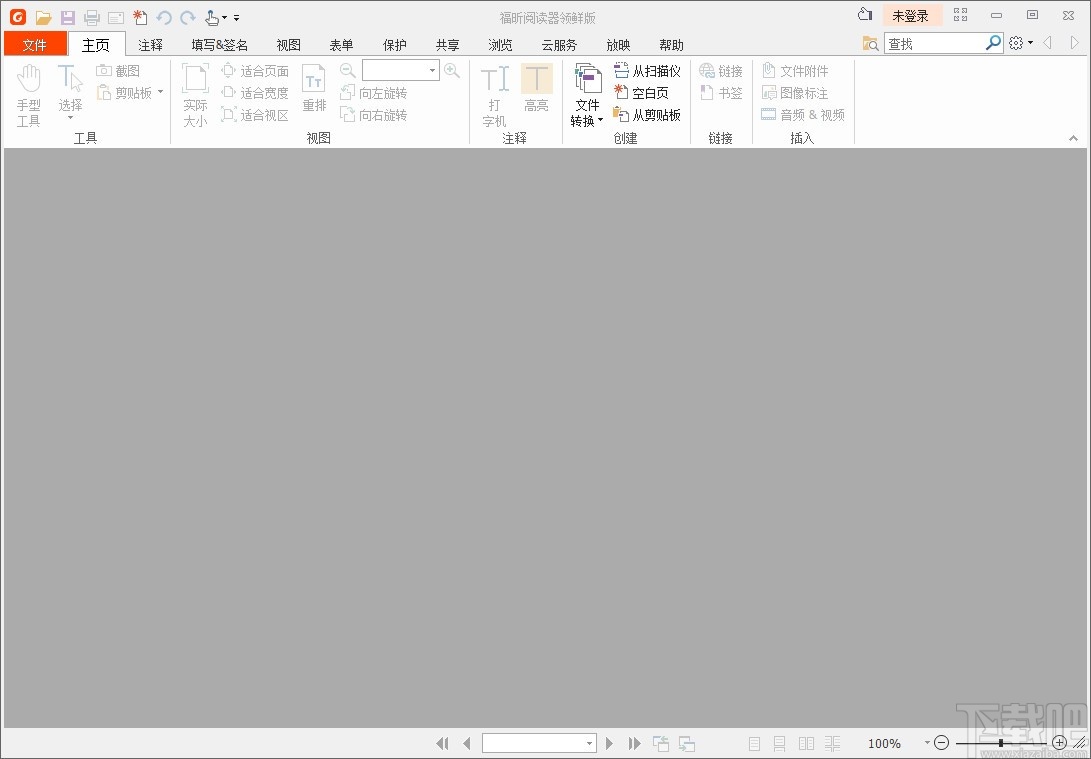The height and width of the screenshot is (759, 1091).
Task: Enable facing page layout in status bar
Action: 806,743
